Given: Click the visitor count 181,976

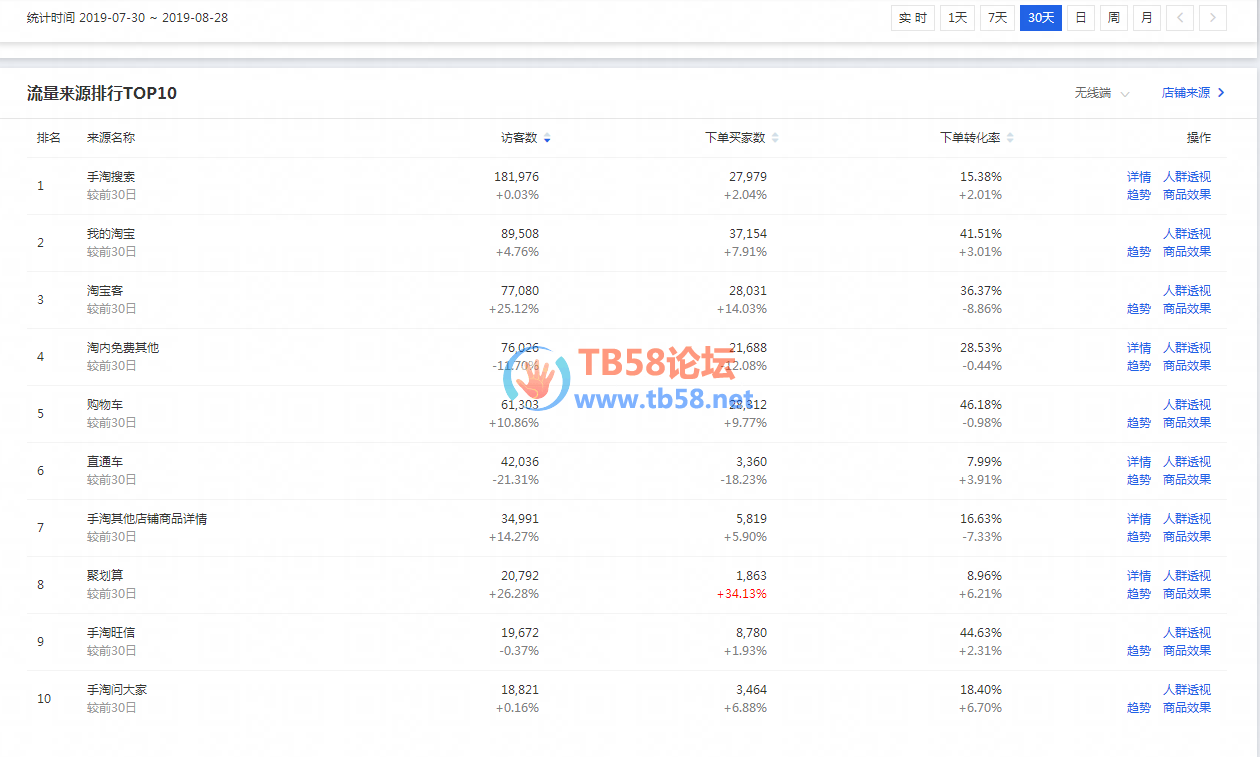Looking at the screenshot, I should coord(516,177).
